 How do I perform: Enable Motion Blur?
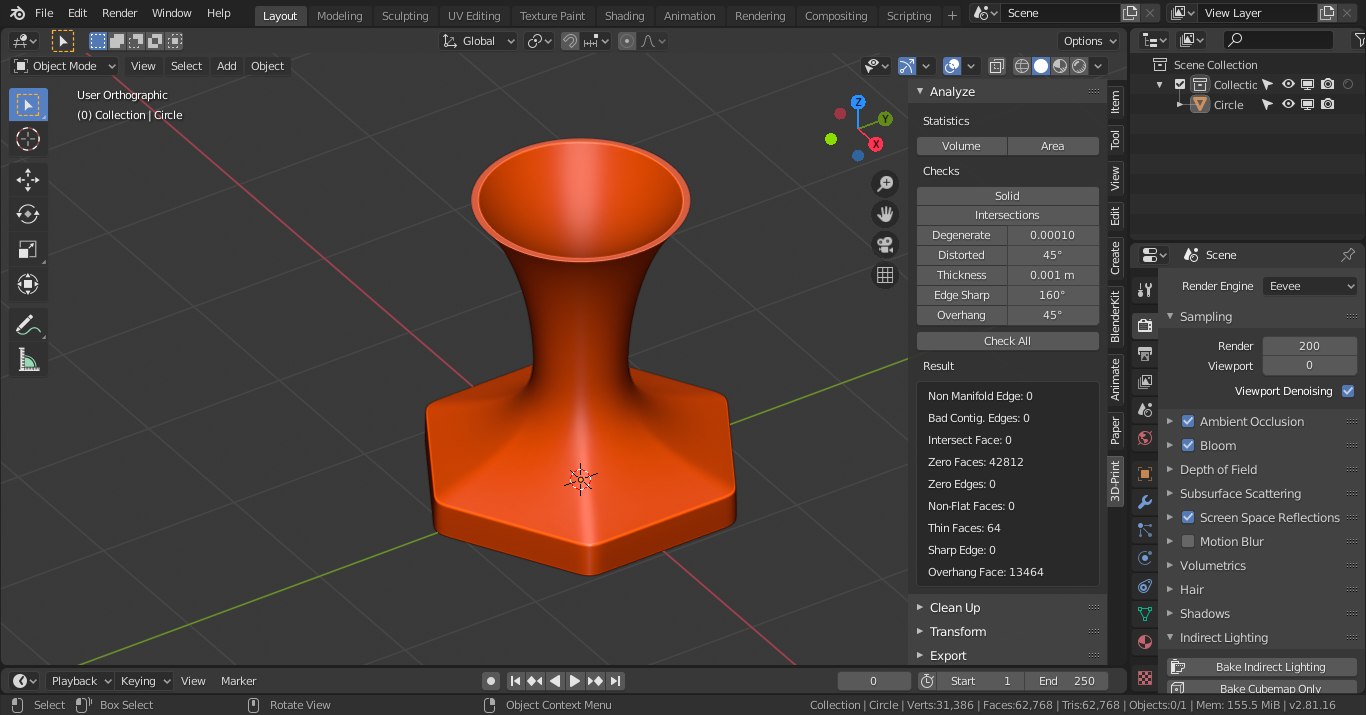coord(1188,541)
